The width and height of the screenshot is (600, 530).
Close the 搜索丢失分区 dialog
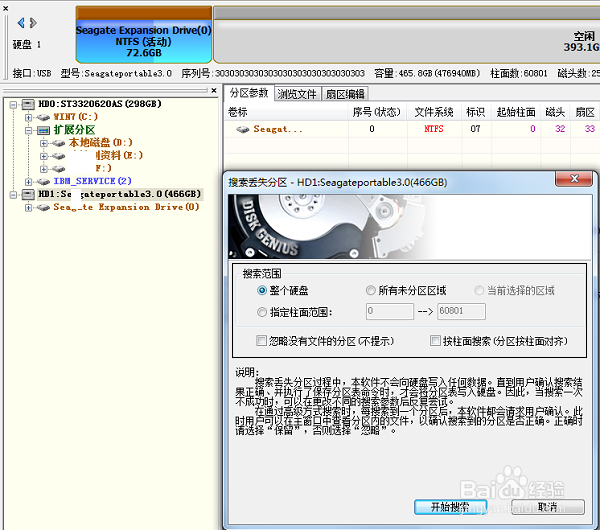point(574,179)
